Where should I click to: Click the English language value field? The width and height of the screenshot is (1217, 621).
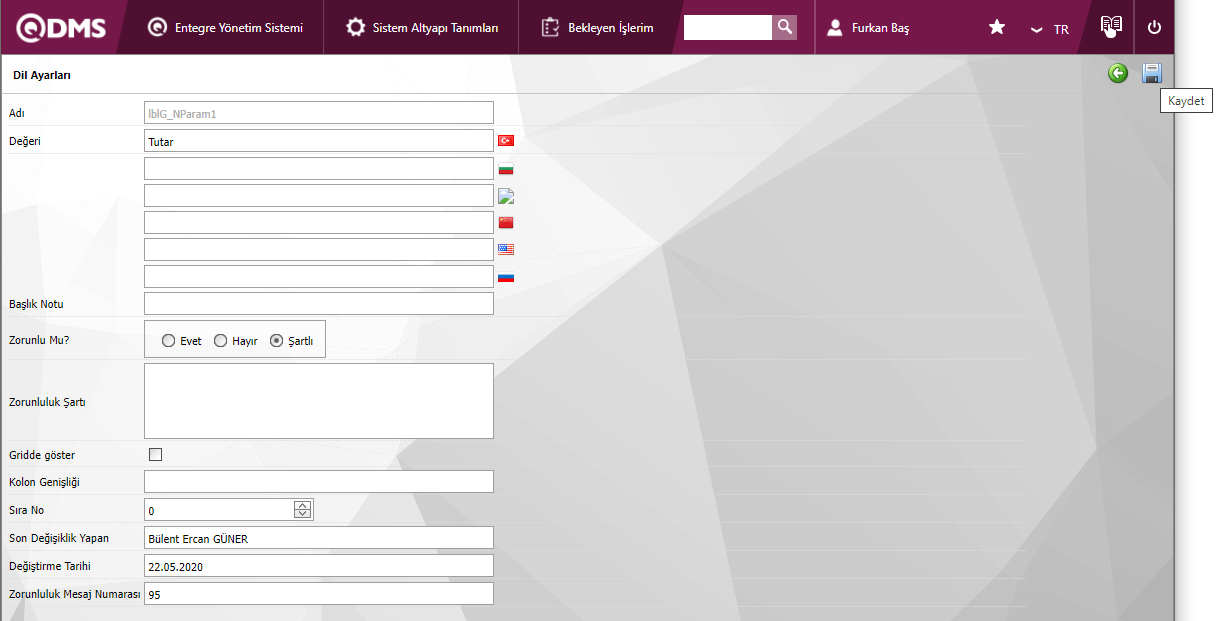click(x=319, y=249)
